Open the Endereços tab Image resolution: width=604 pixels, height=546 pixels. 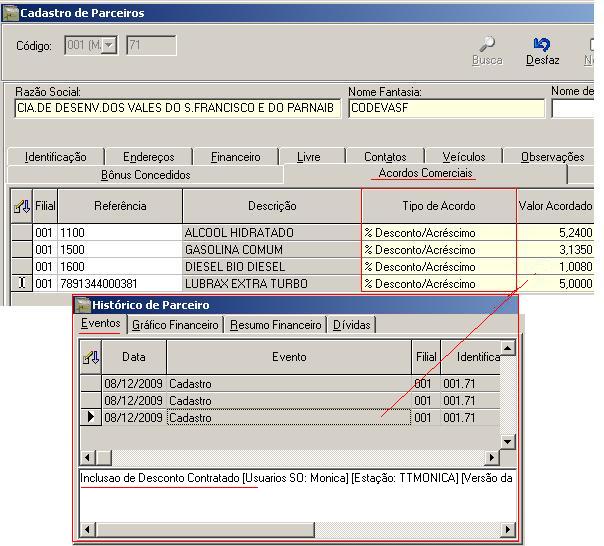[x=149, y=157]
